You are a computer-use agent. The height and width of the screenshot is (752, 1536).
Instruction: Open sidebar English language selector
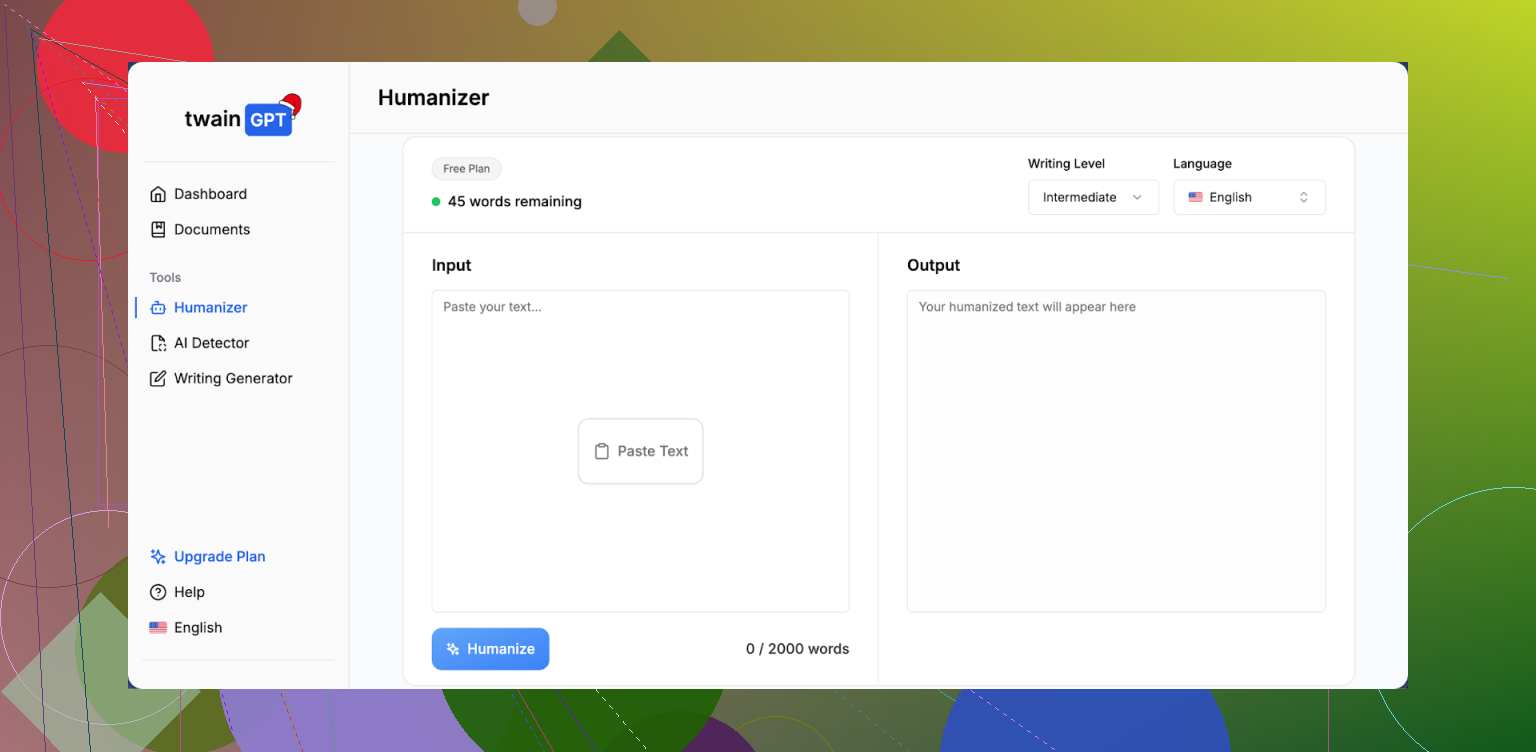(x=186, y=628)
